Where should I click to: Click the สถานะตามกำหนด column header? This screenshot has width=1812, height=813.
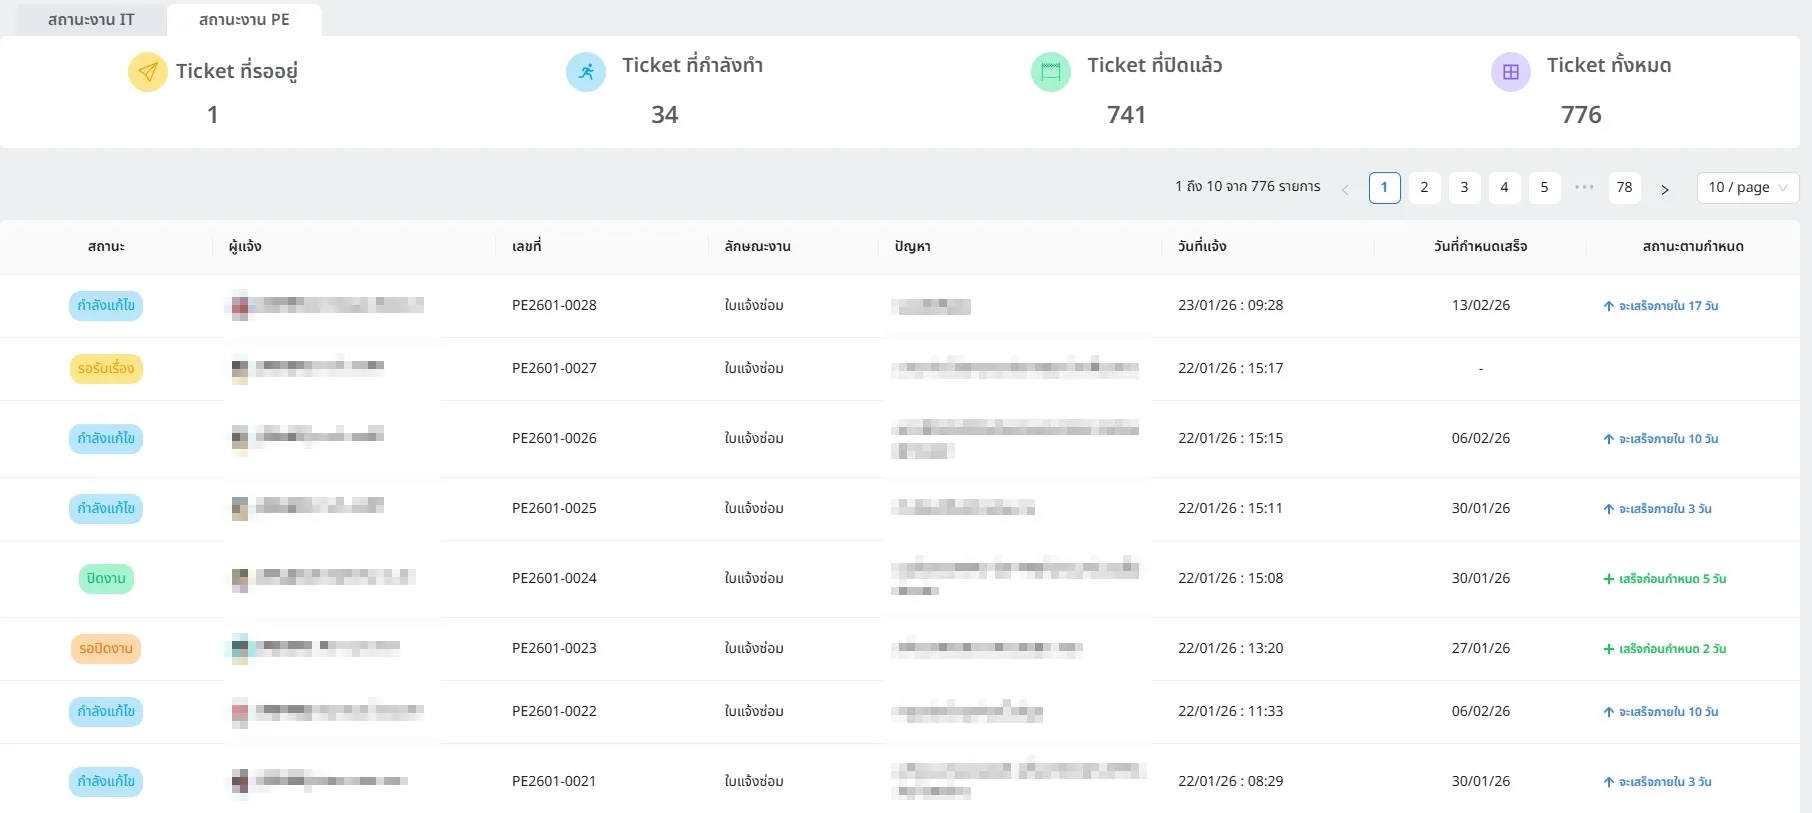[x=1692, y=246]
